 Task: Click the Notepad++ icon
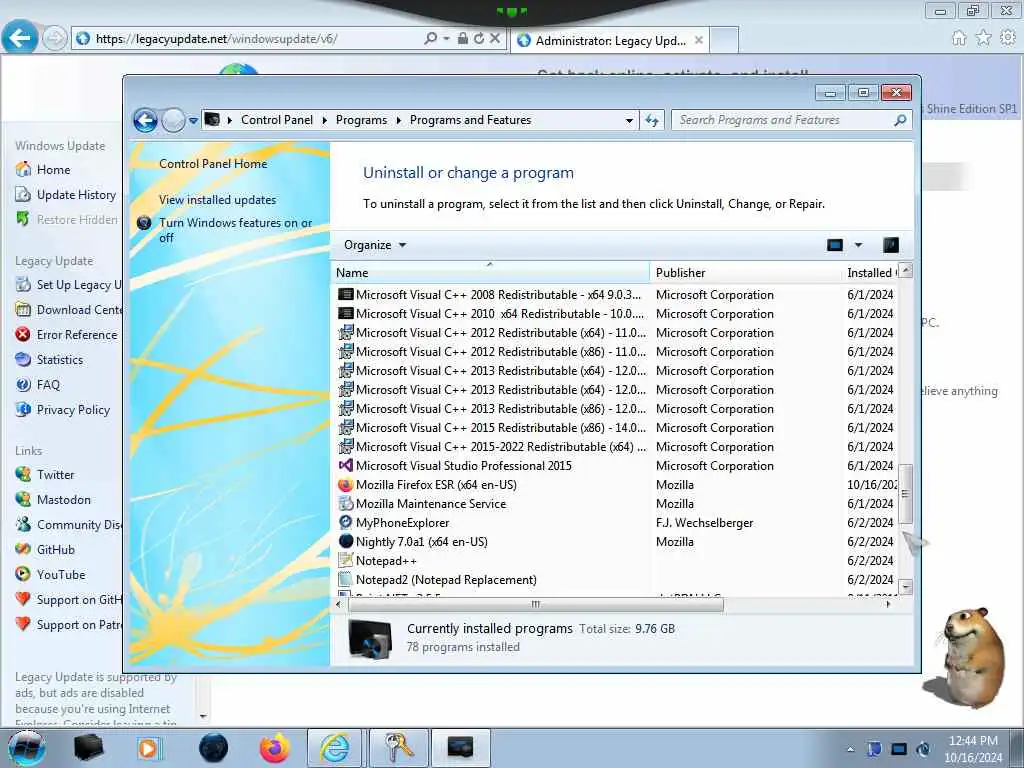click(x=345, y=560)
